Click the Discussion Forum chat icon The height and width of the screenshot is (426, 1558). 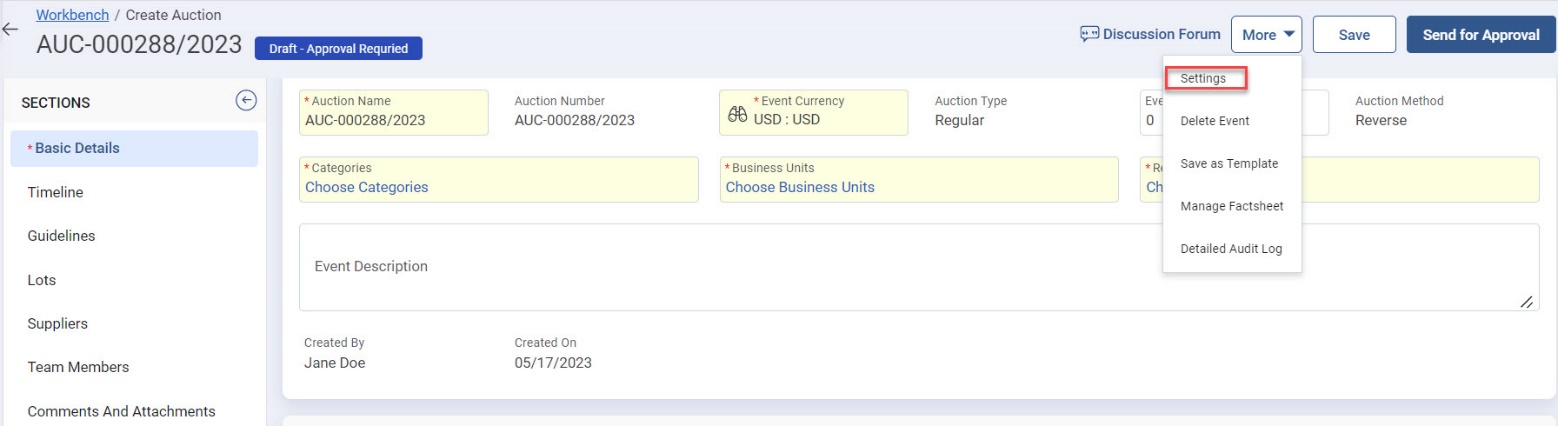coord(1089,34)
